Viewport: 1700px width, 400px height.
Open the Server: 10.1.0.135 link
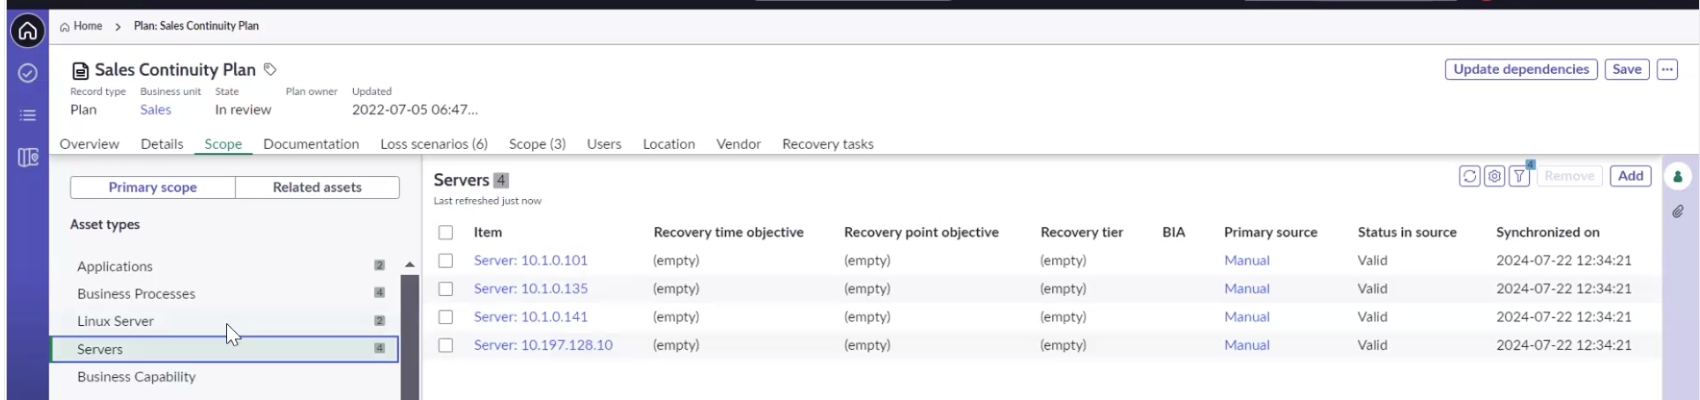click(x=531, y=288)
